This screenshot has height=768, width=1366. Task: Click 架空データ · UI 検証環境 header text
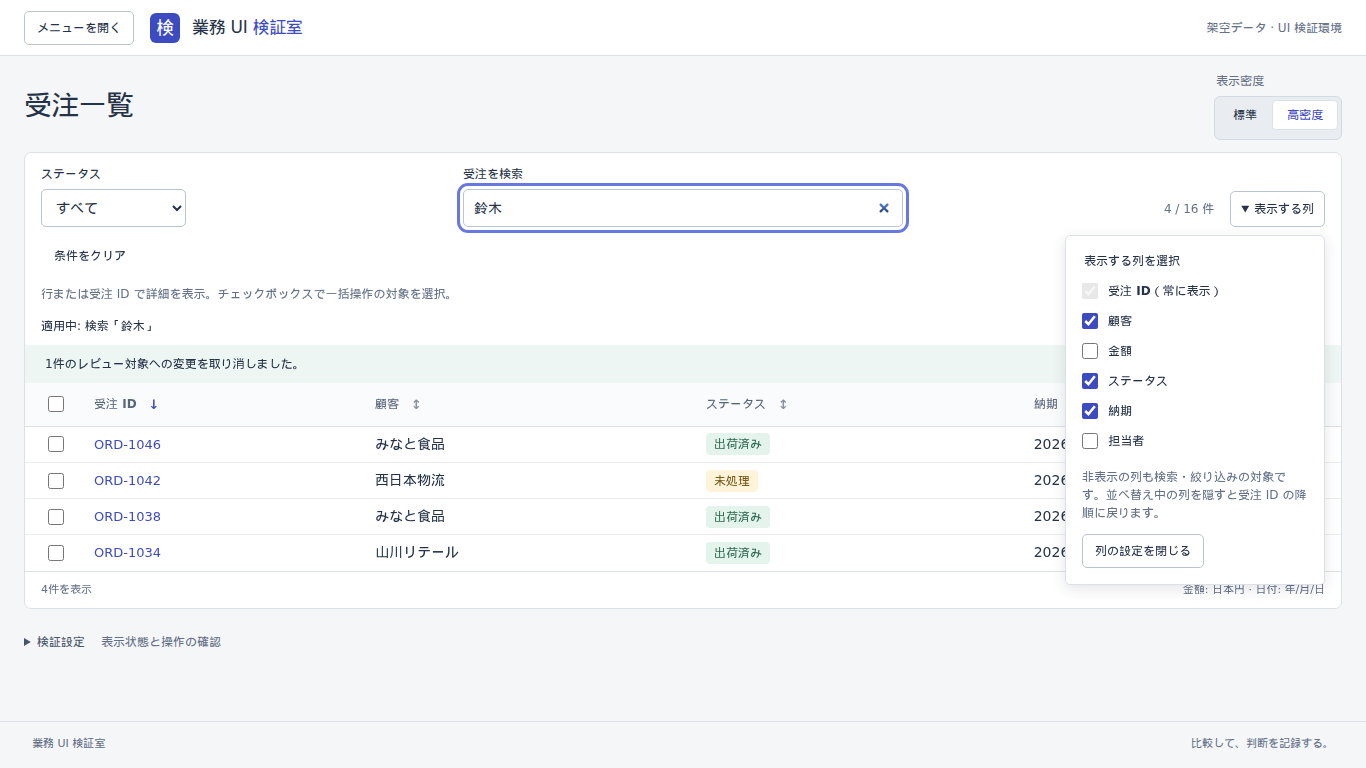1274,28
